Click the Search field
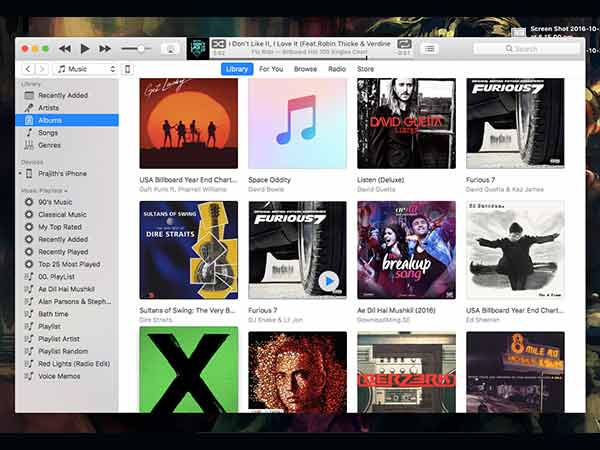This screenshot has height=450, width=600. pos(526,49)
